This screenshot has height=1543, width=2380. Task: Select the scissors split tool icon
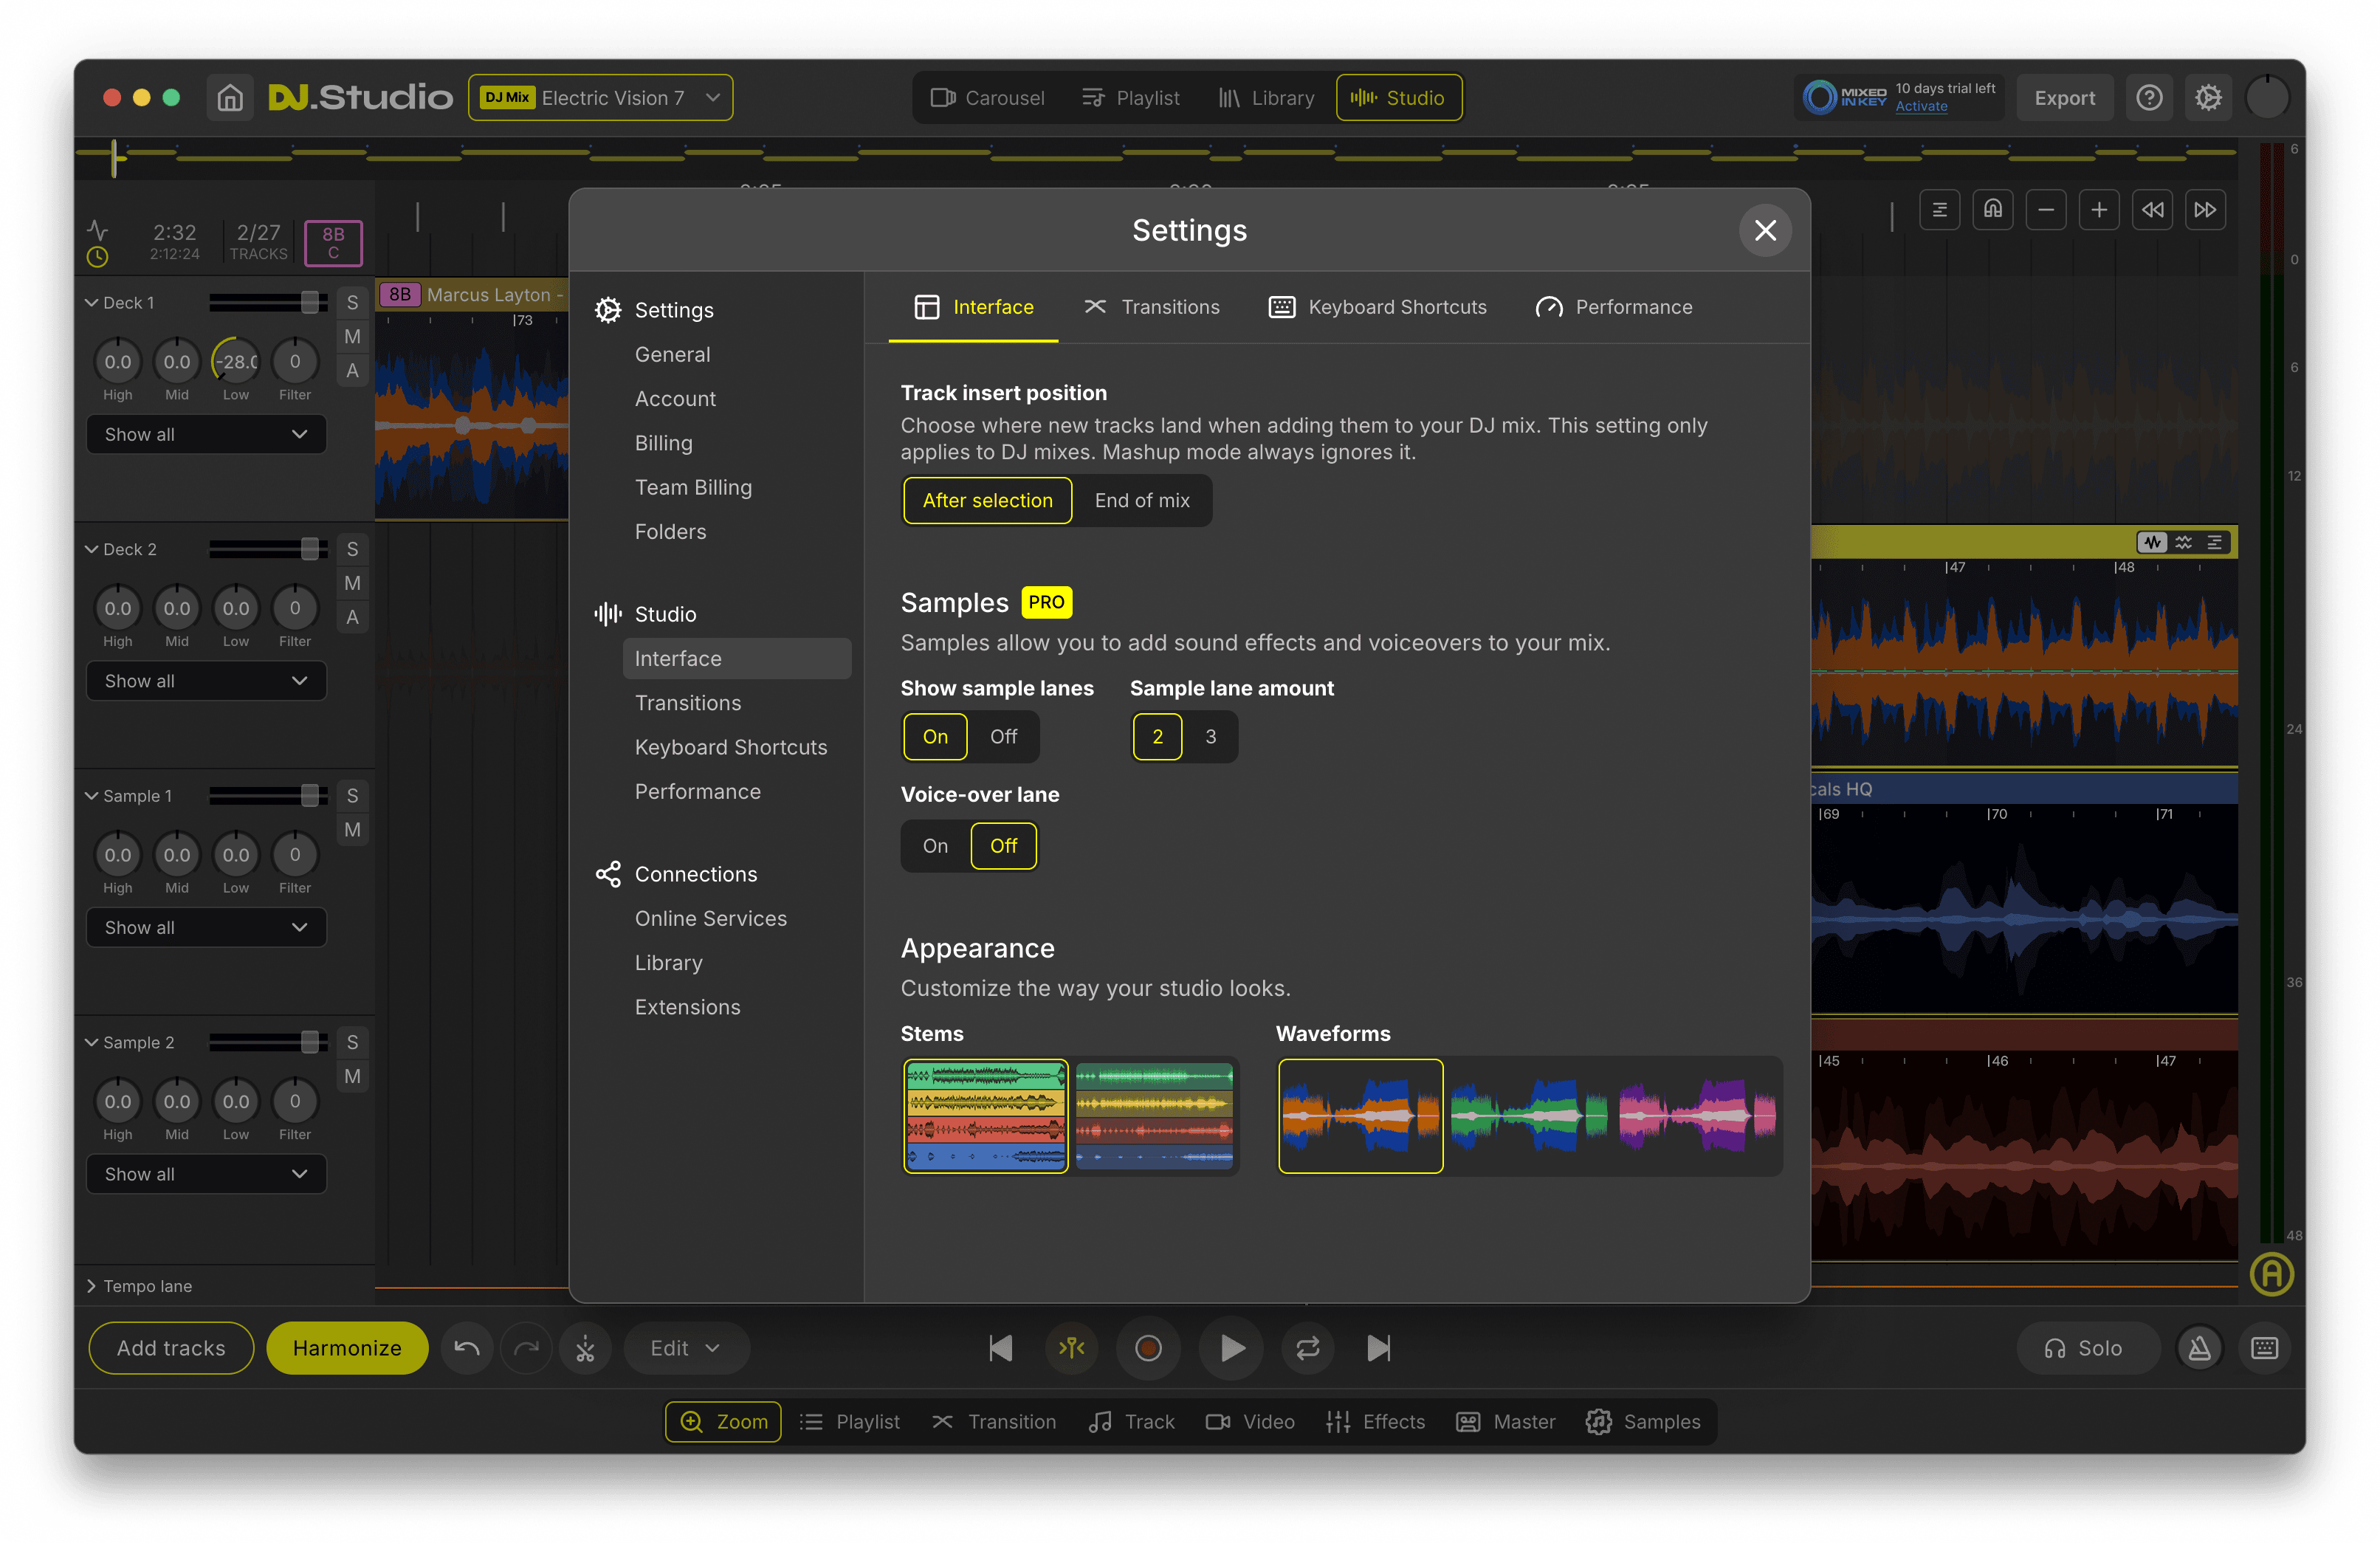585,1348
